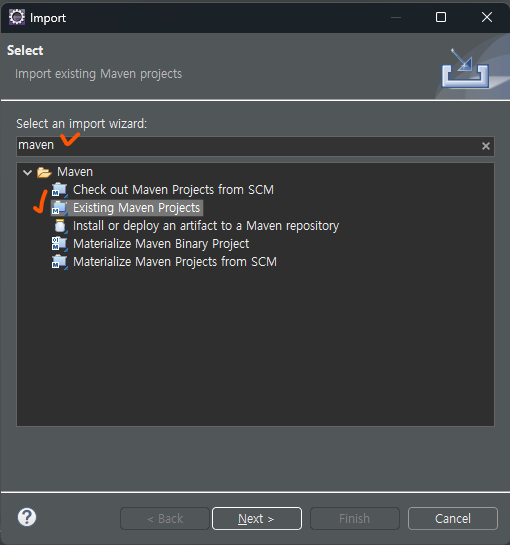Click the Maven folder icon
Viewport: 510px width, 545px height.
pyautogui.click(x=44, y=172)
